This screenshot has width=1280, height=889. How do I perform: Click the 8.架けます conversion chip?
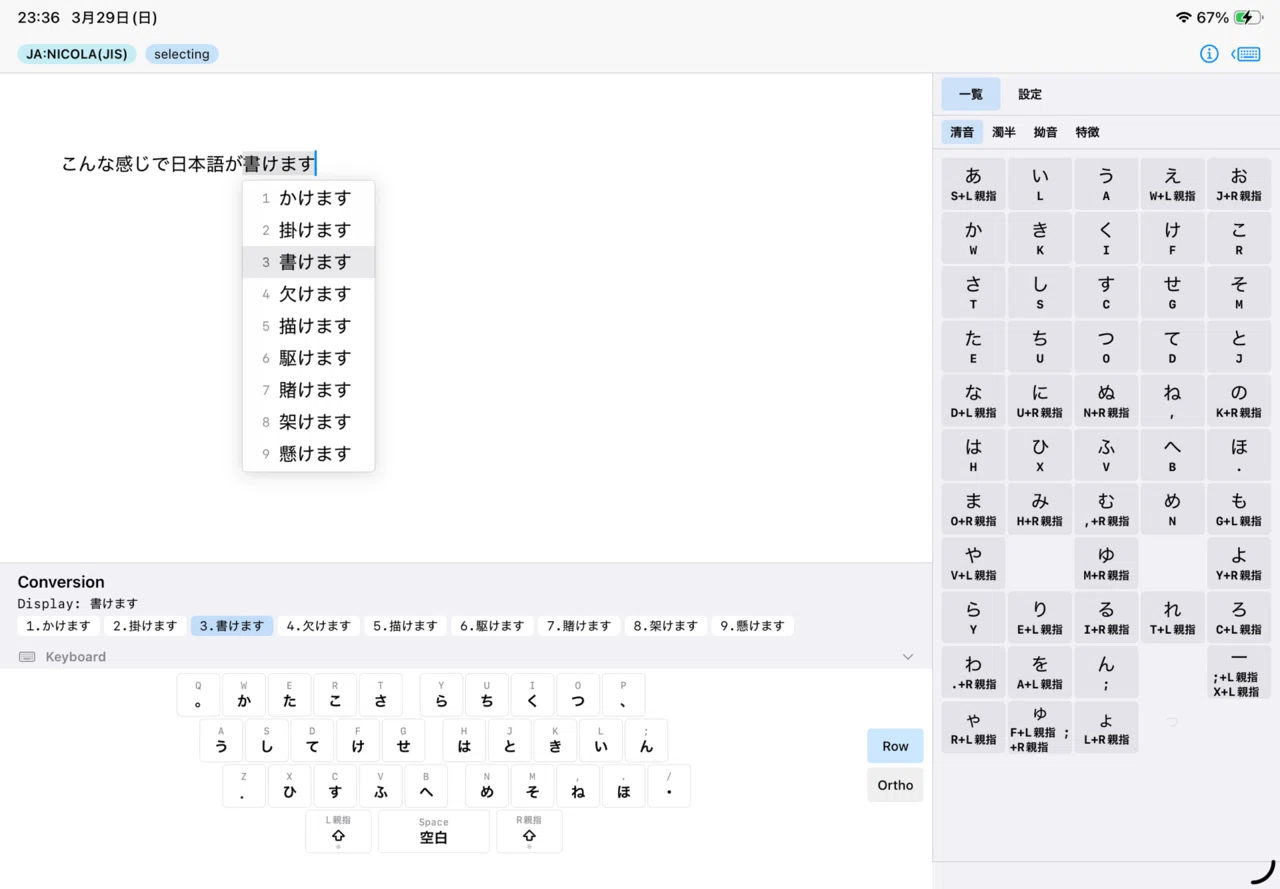coord(667,626)
